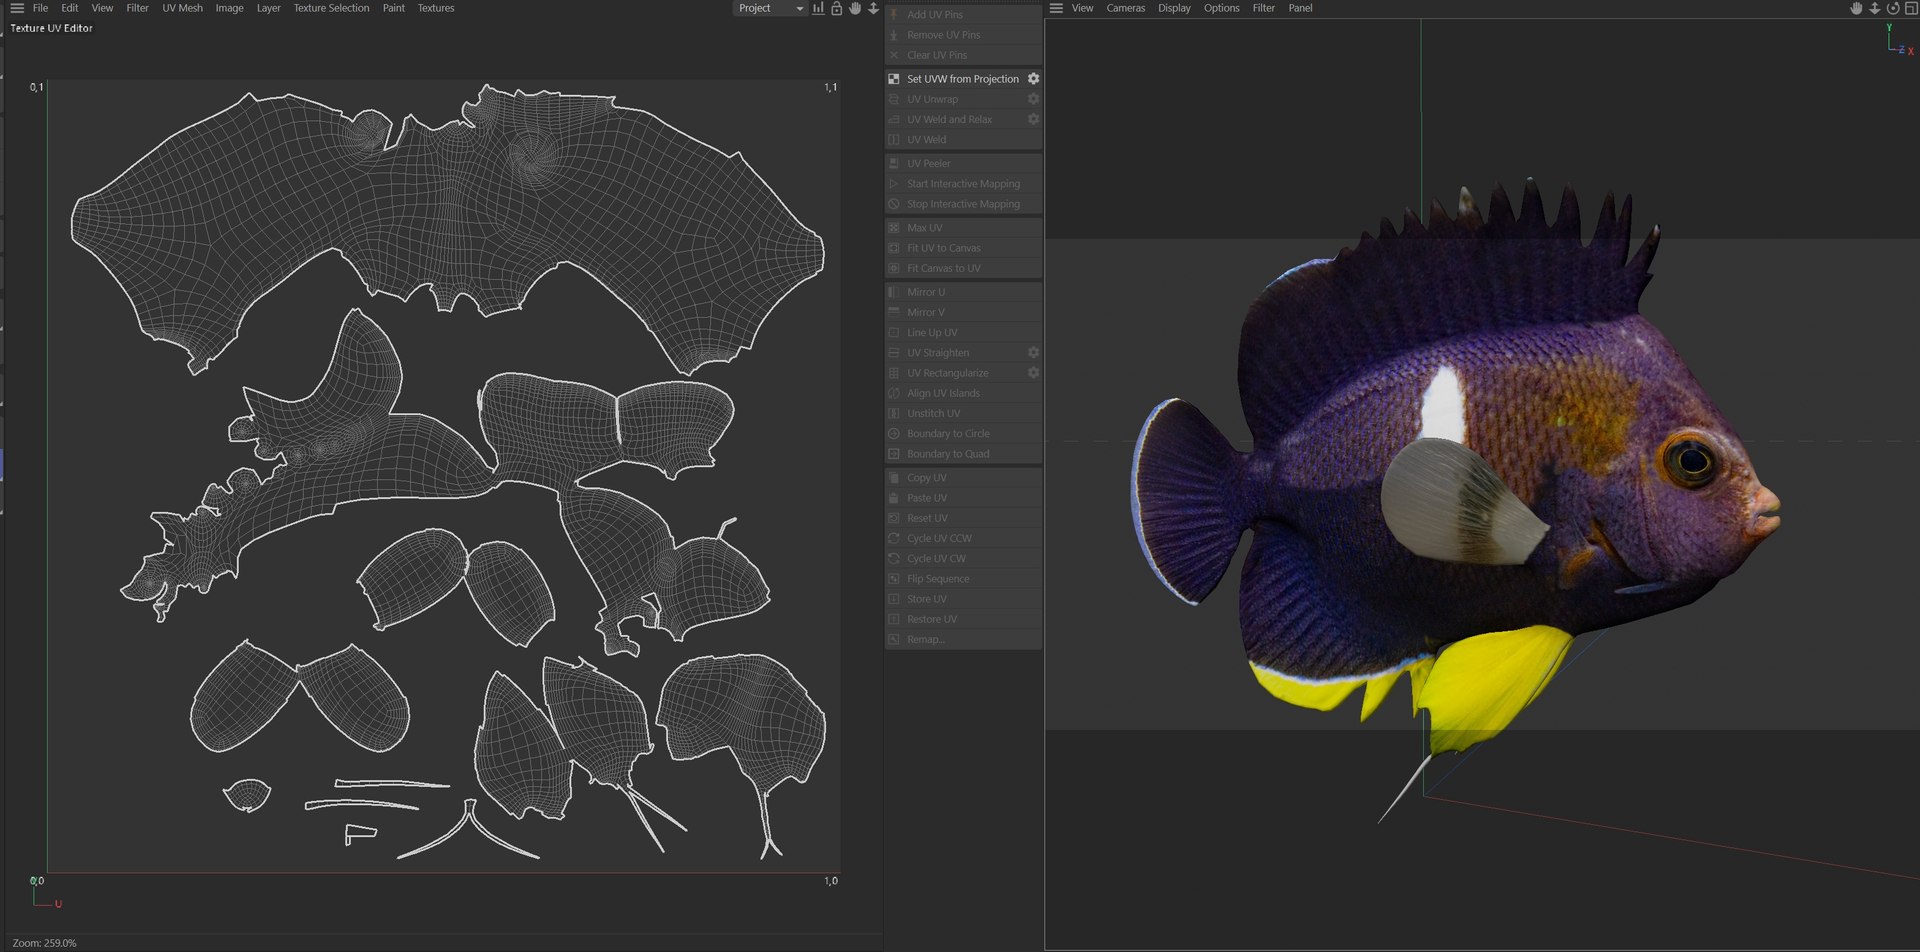This screenshot has width=1920, height=952.
Task: Open the Project dropdown in UV editor
Action: click(x=770, y=8)
